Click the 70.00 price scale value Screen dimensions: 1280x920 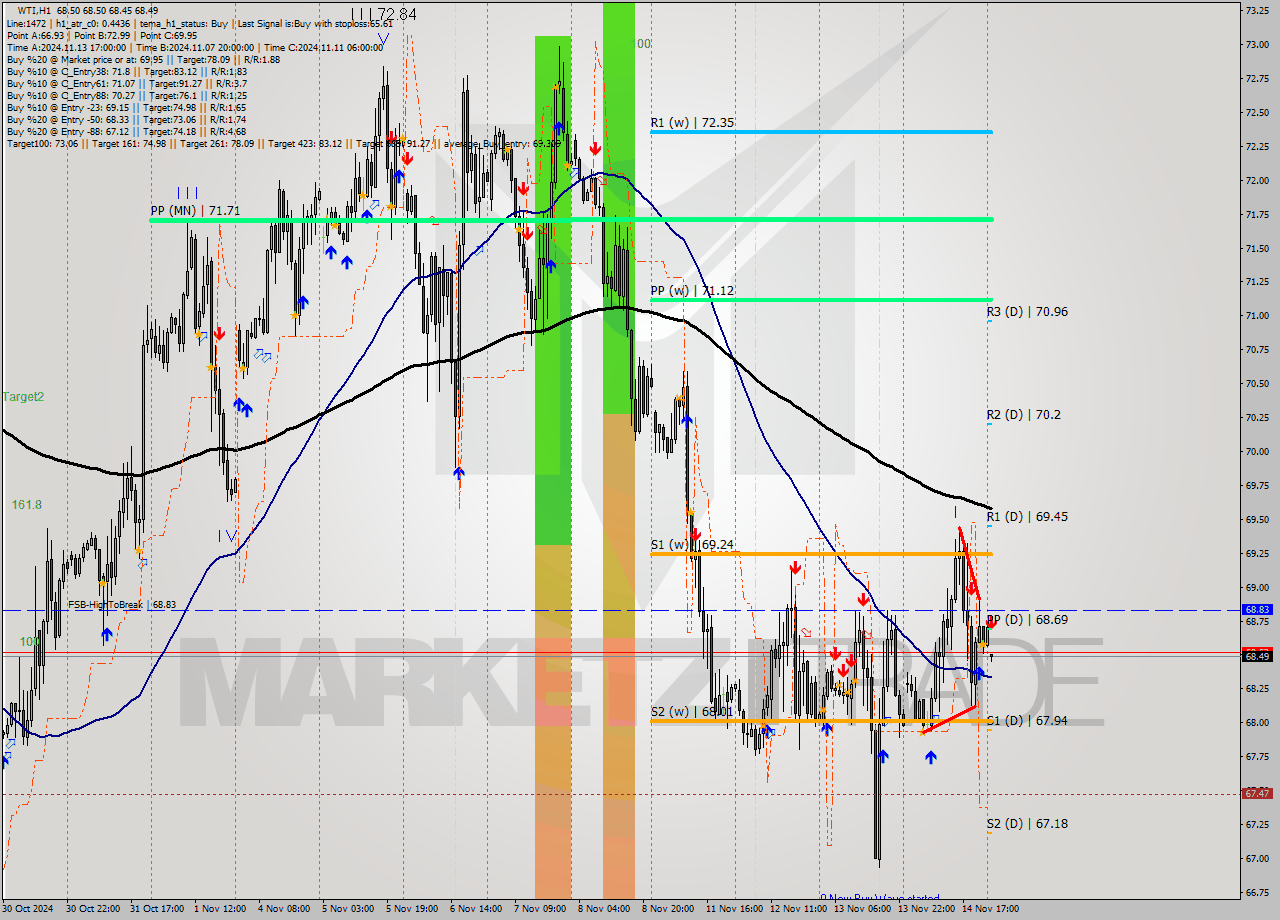click(1257, 451)
